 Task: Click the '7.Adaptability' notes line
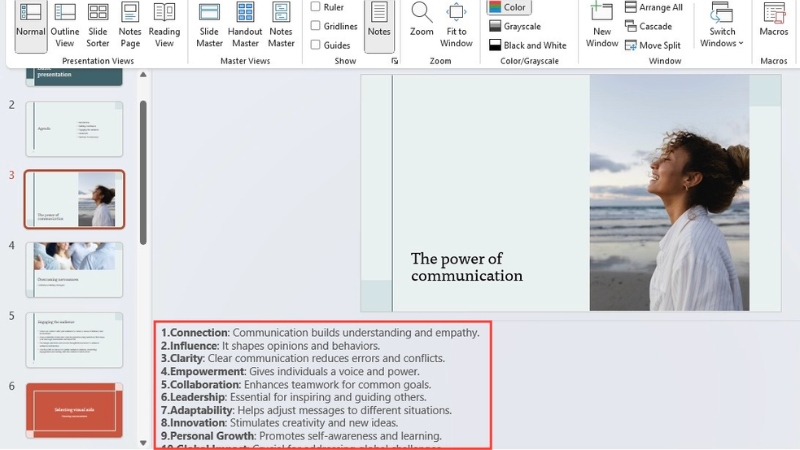(x=306, y=410)
